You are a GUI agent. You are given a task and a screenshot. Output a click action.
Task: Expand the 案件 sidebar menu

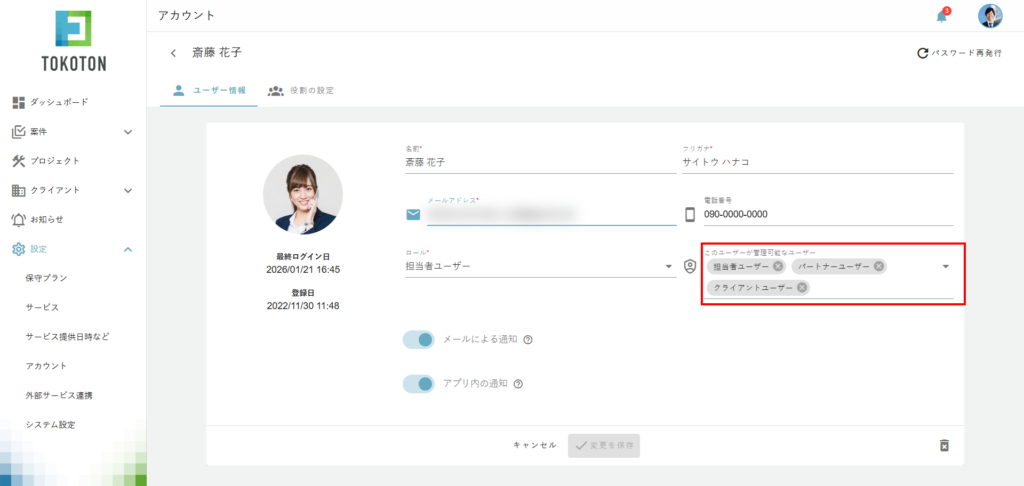click(x=128, y=132)
